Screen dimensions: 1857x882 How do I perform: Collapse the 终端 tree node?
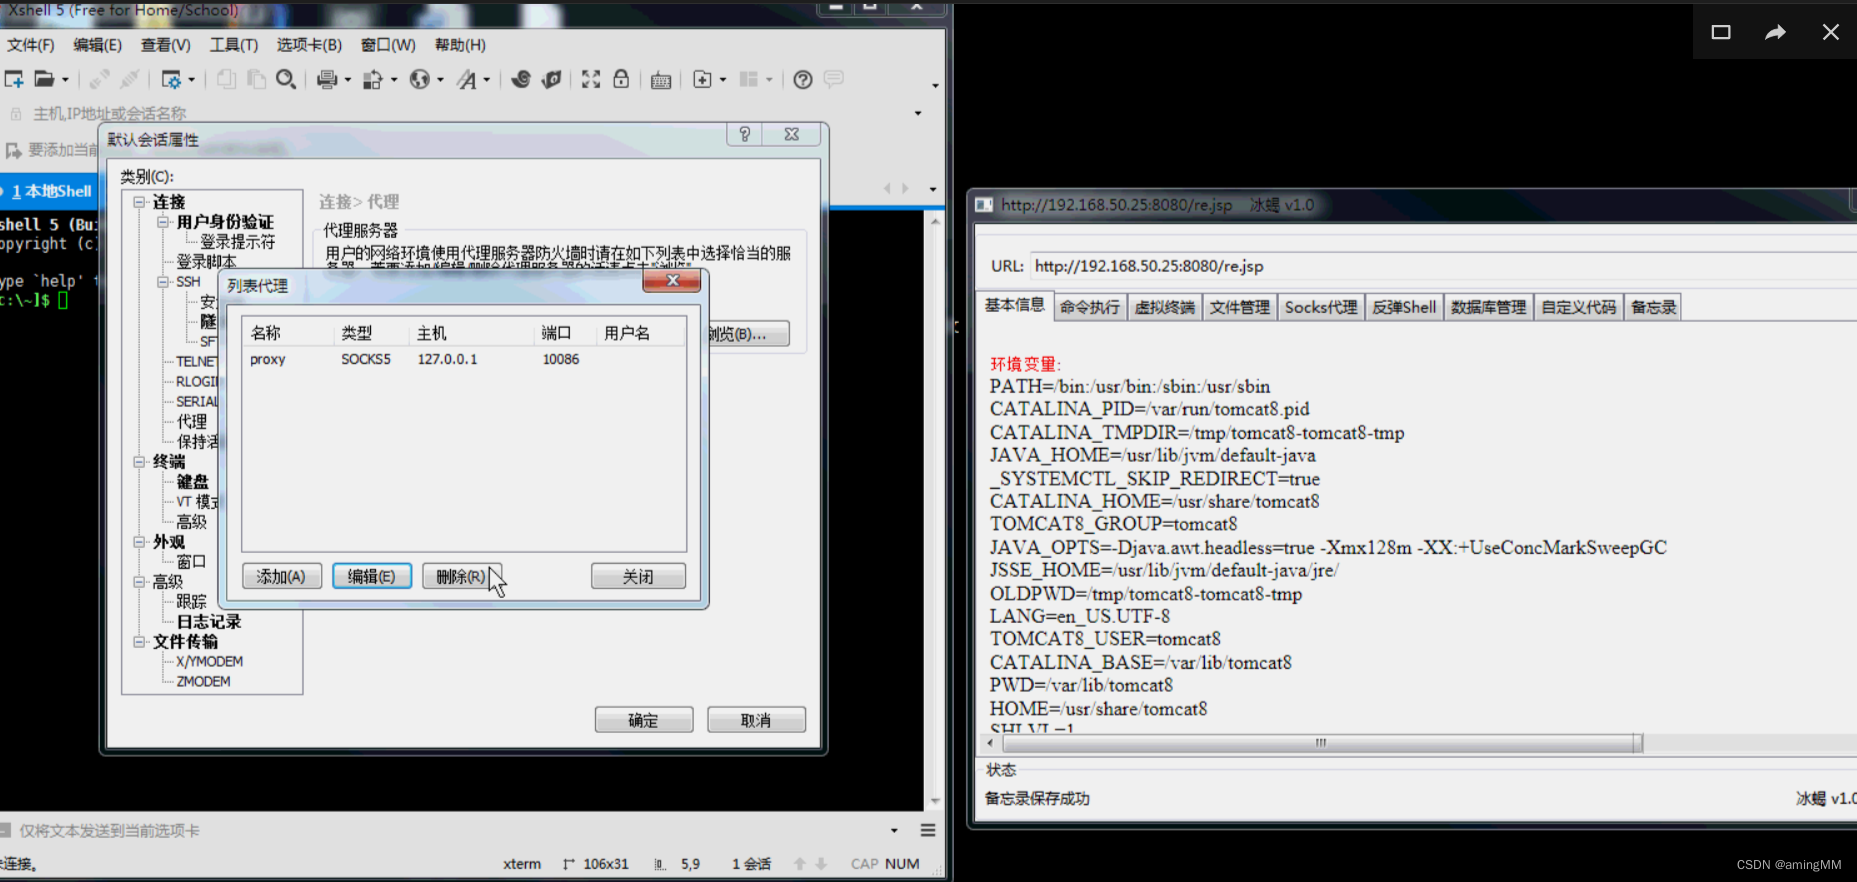[139, 462]
